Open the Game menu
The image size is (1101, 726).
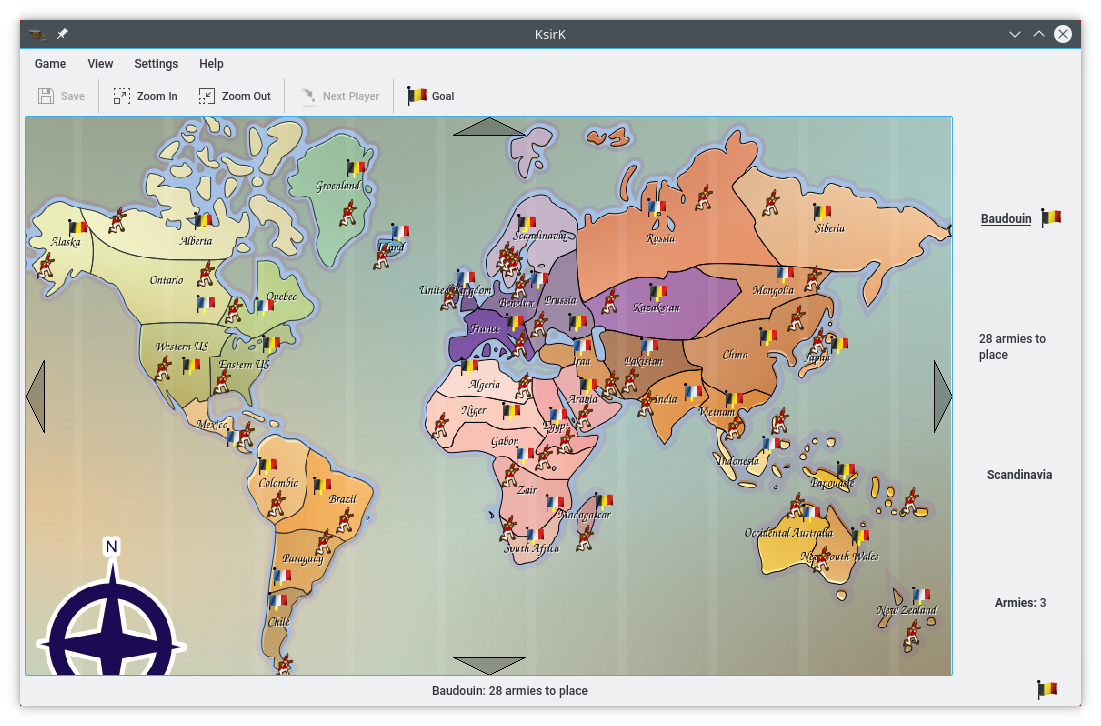pos(50,64)
